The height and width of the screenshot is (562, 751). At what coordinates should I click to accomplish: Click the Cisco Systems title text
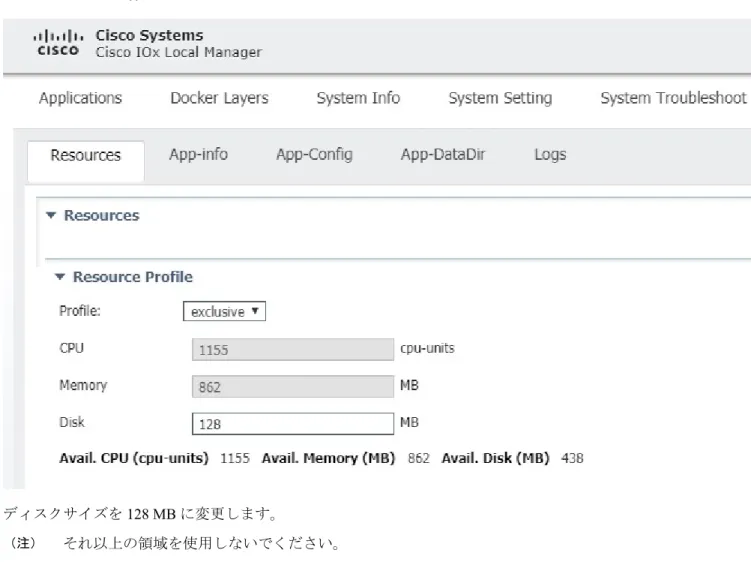[149, 35]
